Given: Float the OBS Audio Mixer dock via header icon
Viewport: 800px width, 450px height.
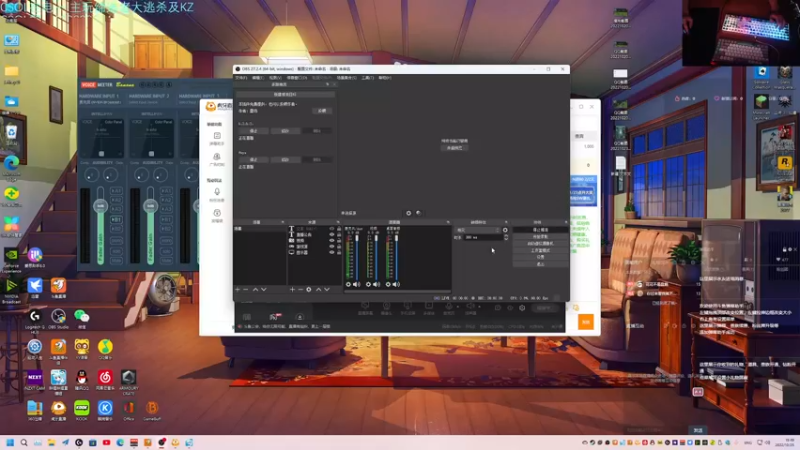Looking at the screenshot, I should (x=448, y=222).
